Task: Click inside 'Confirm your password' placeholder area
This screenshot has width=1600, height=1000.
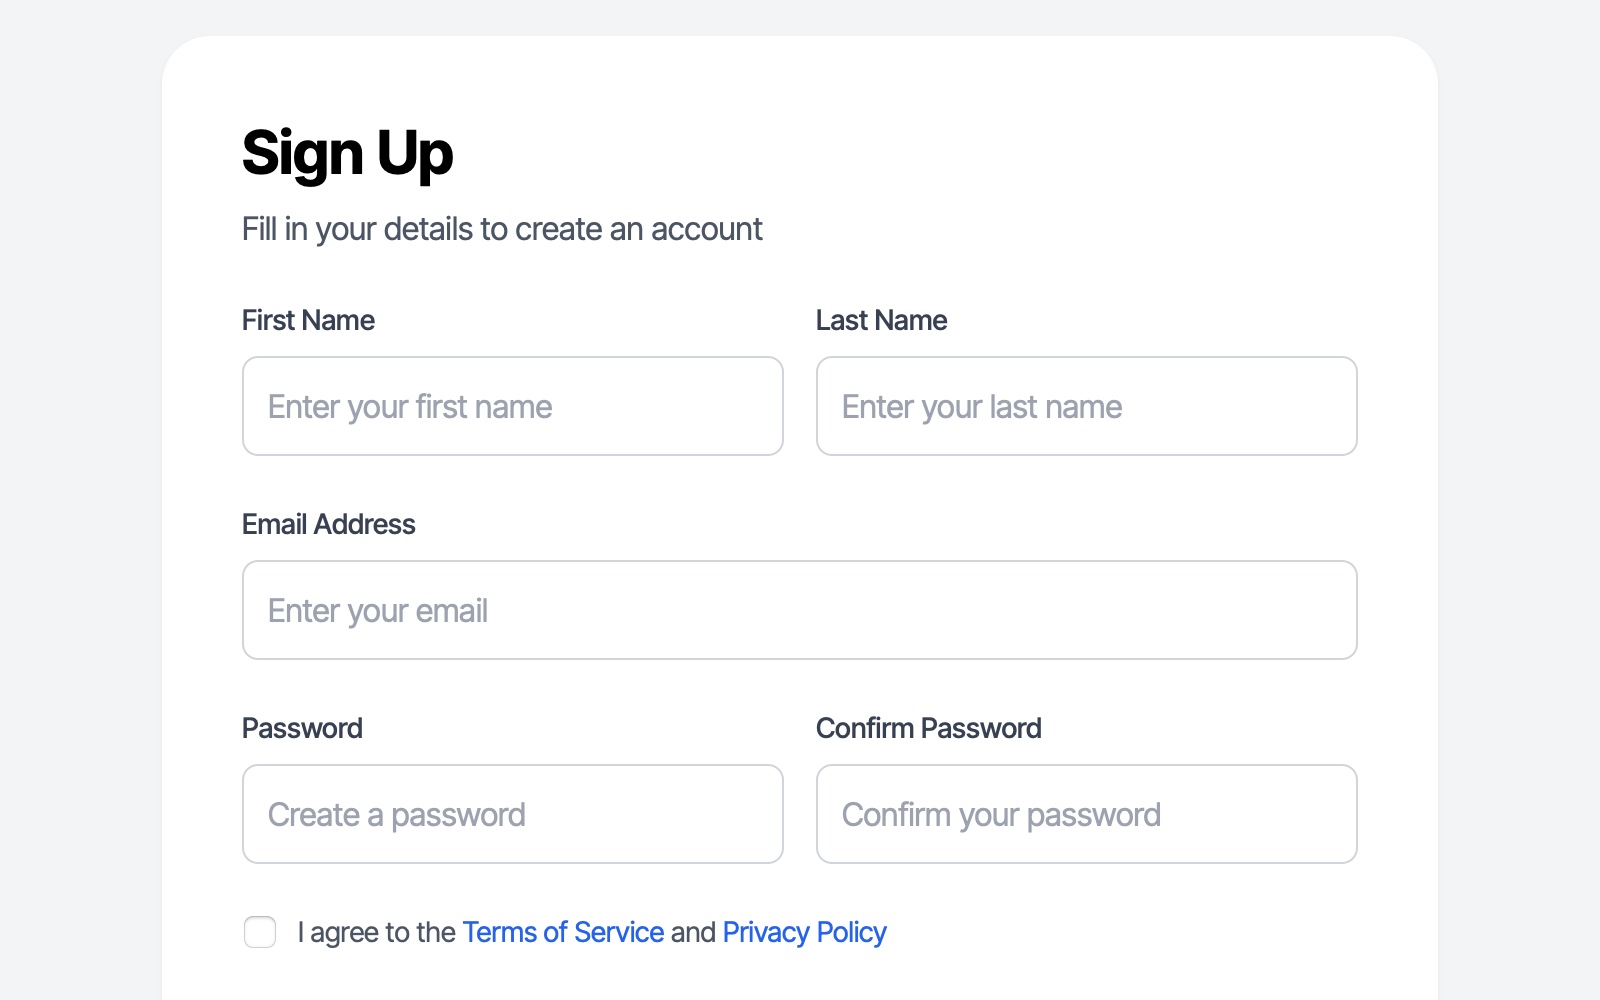Action: click(1000, 814)
